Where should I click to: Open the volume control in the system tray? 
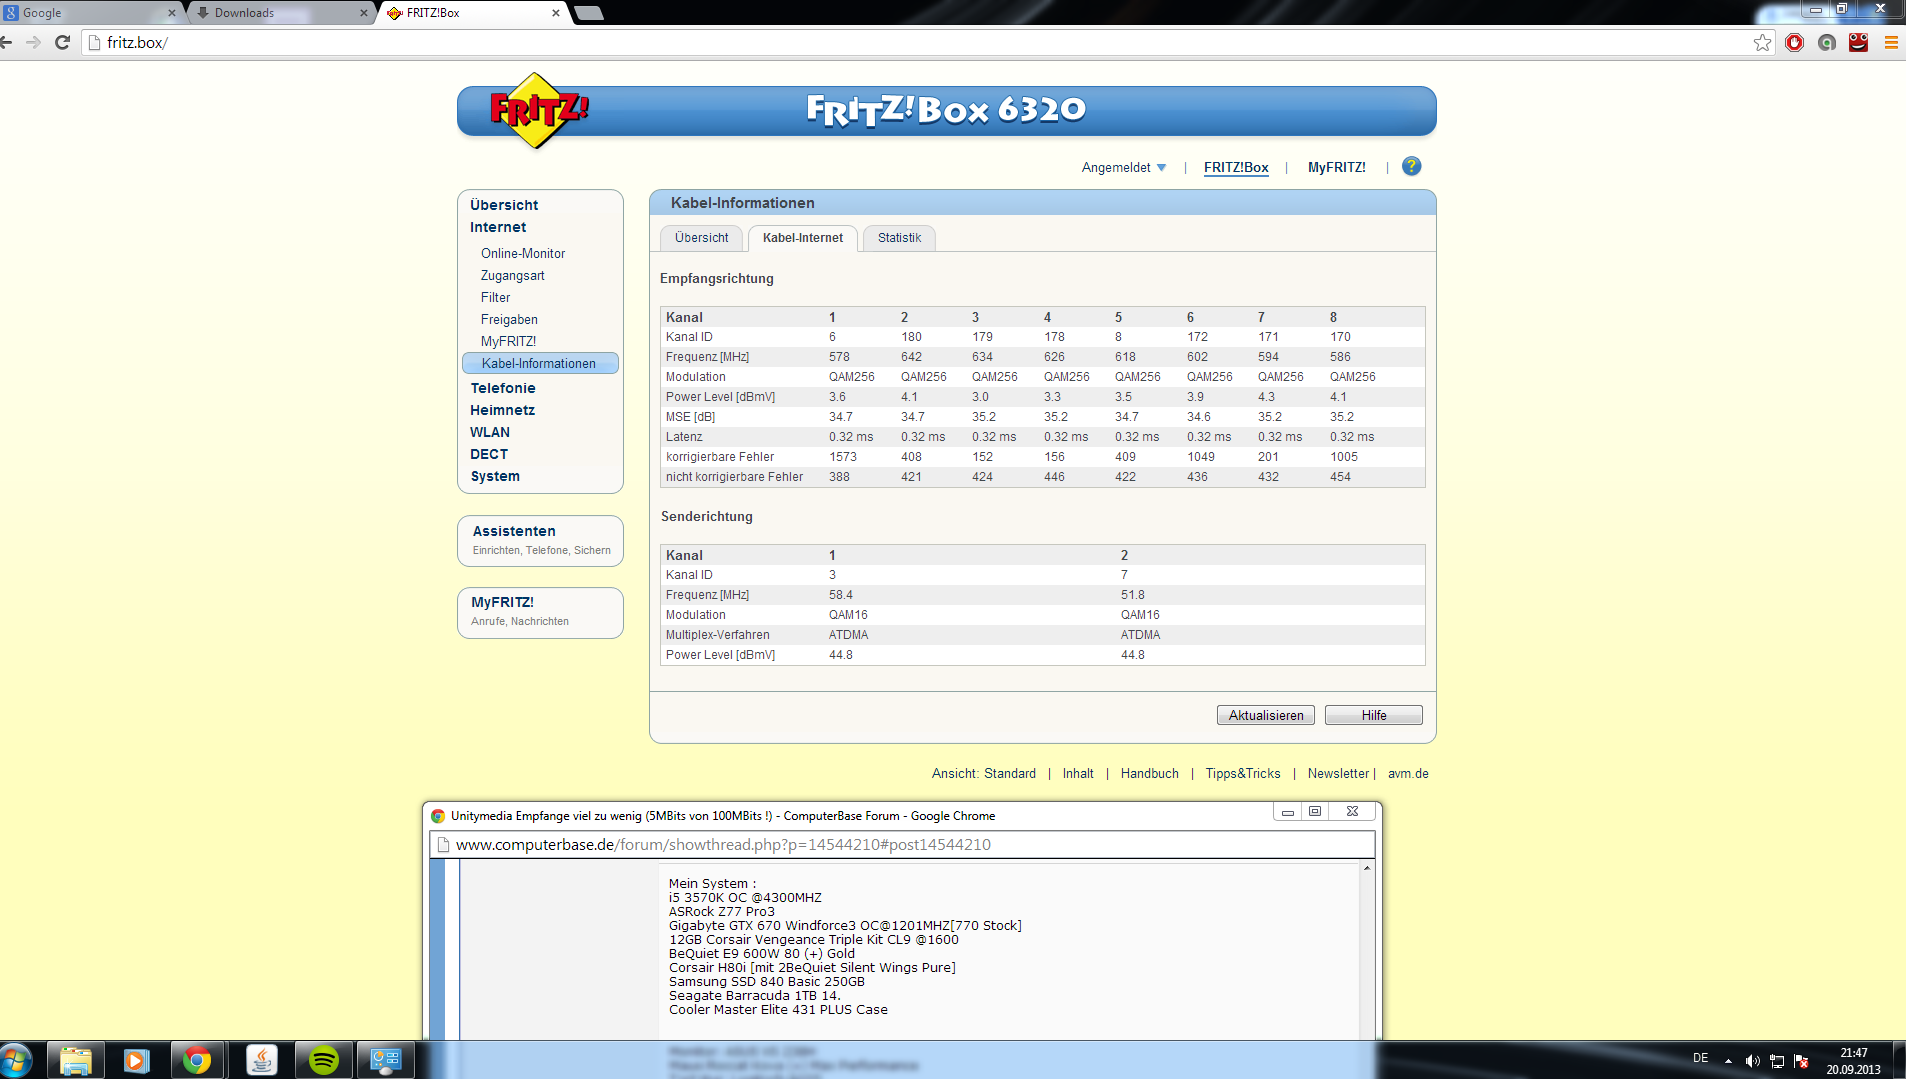1752,1061
